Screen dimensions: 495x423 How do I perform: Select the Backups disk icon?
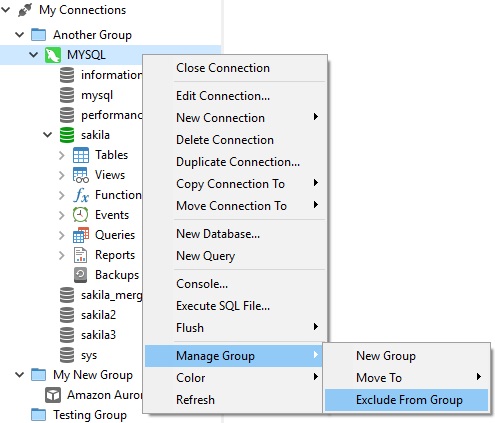(80, 275)
